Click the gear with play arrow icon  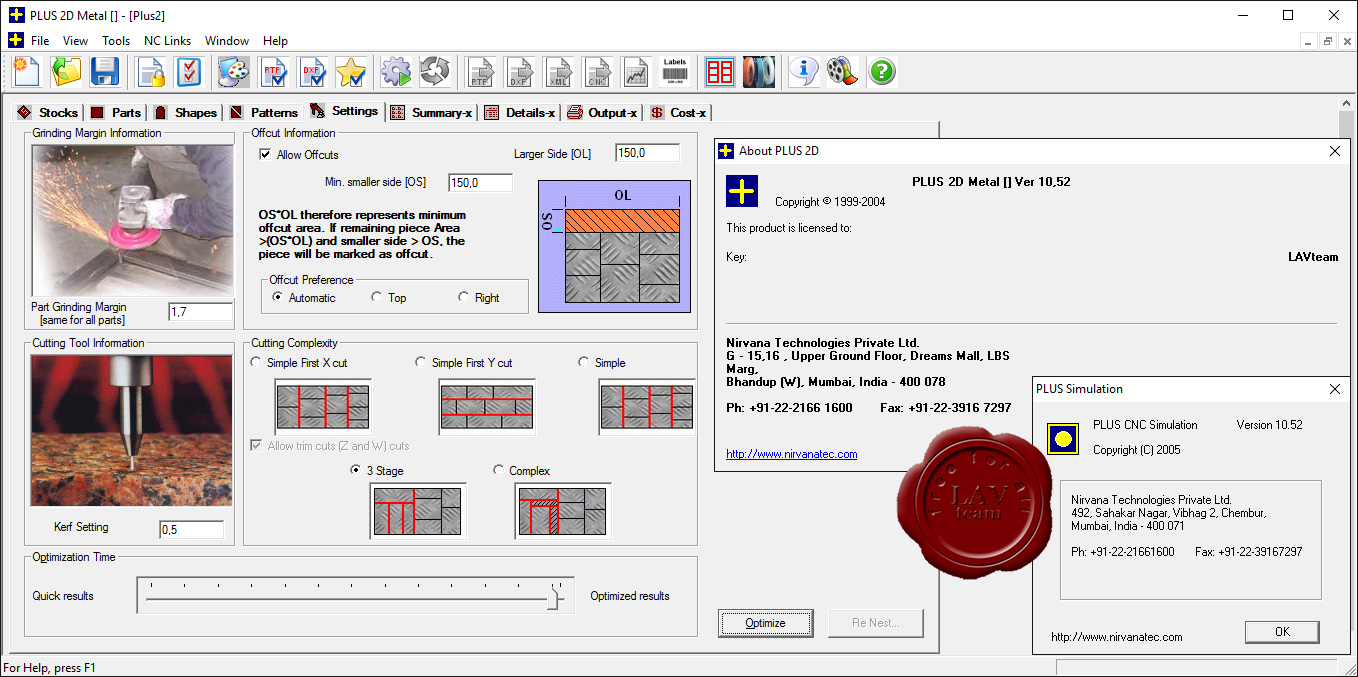coord(397,71)
